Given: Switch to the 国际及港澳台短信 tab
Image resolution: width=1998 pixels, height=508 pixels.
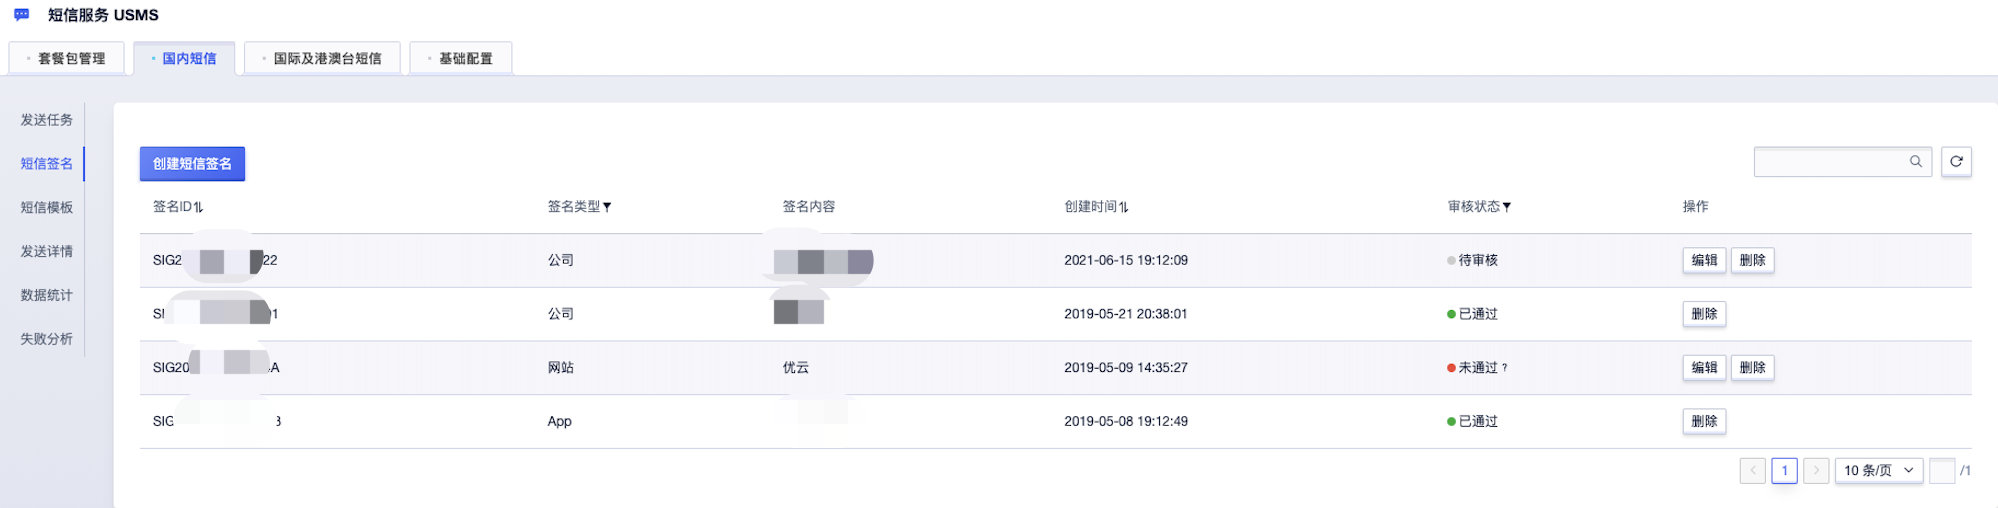Looking at the screenshot, I should pos(322,58).
